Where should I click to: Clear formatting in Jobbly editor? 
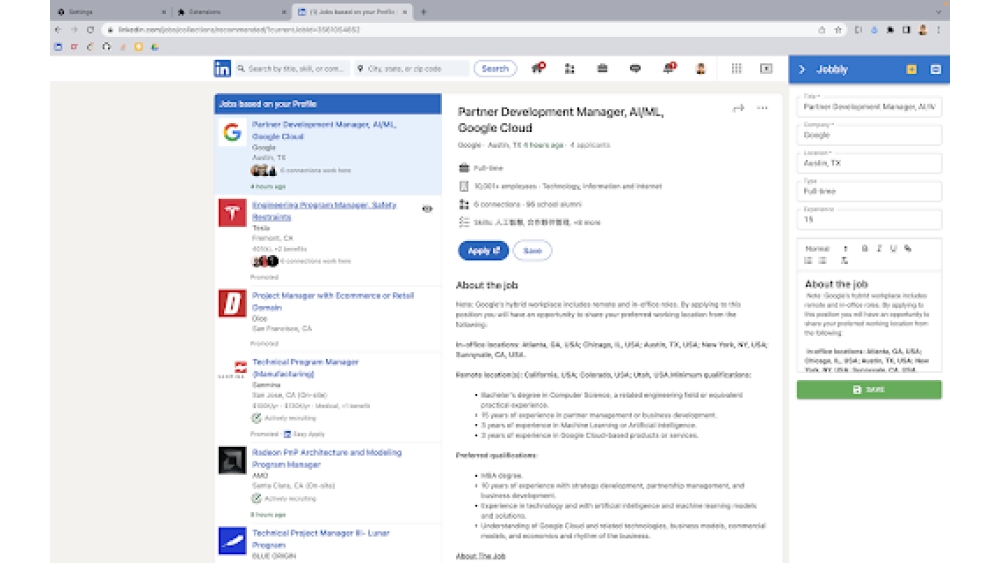click(x=844, y=261)
